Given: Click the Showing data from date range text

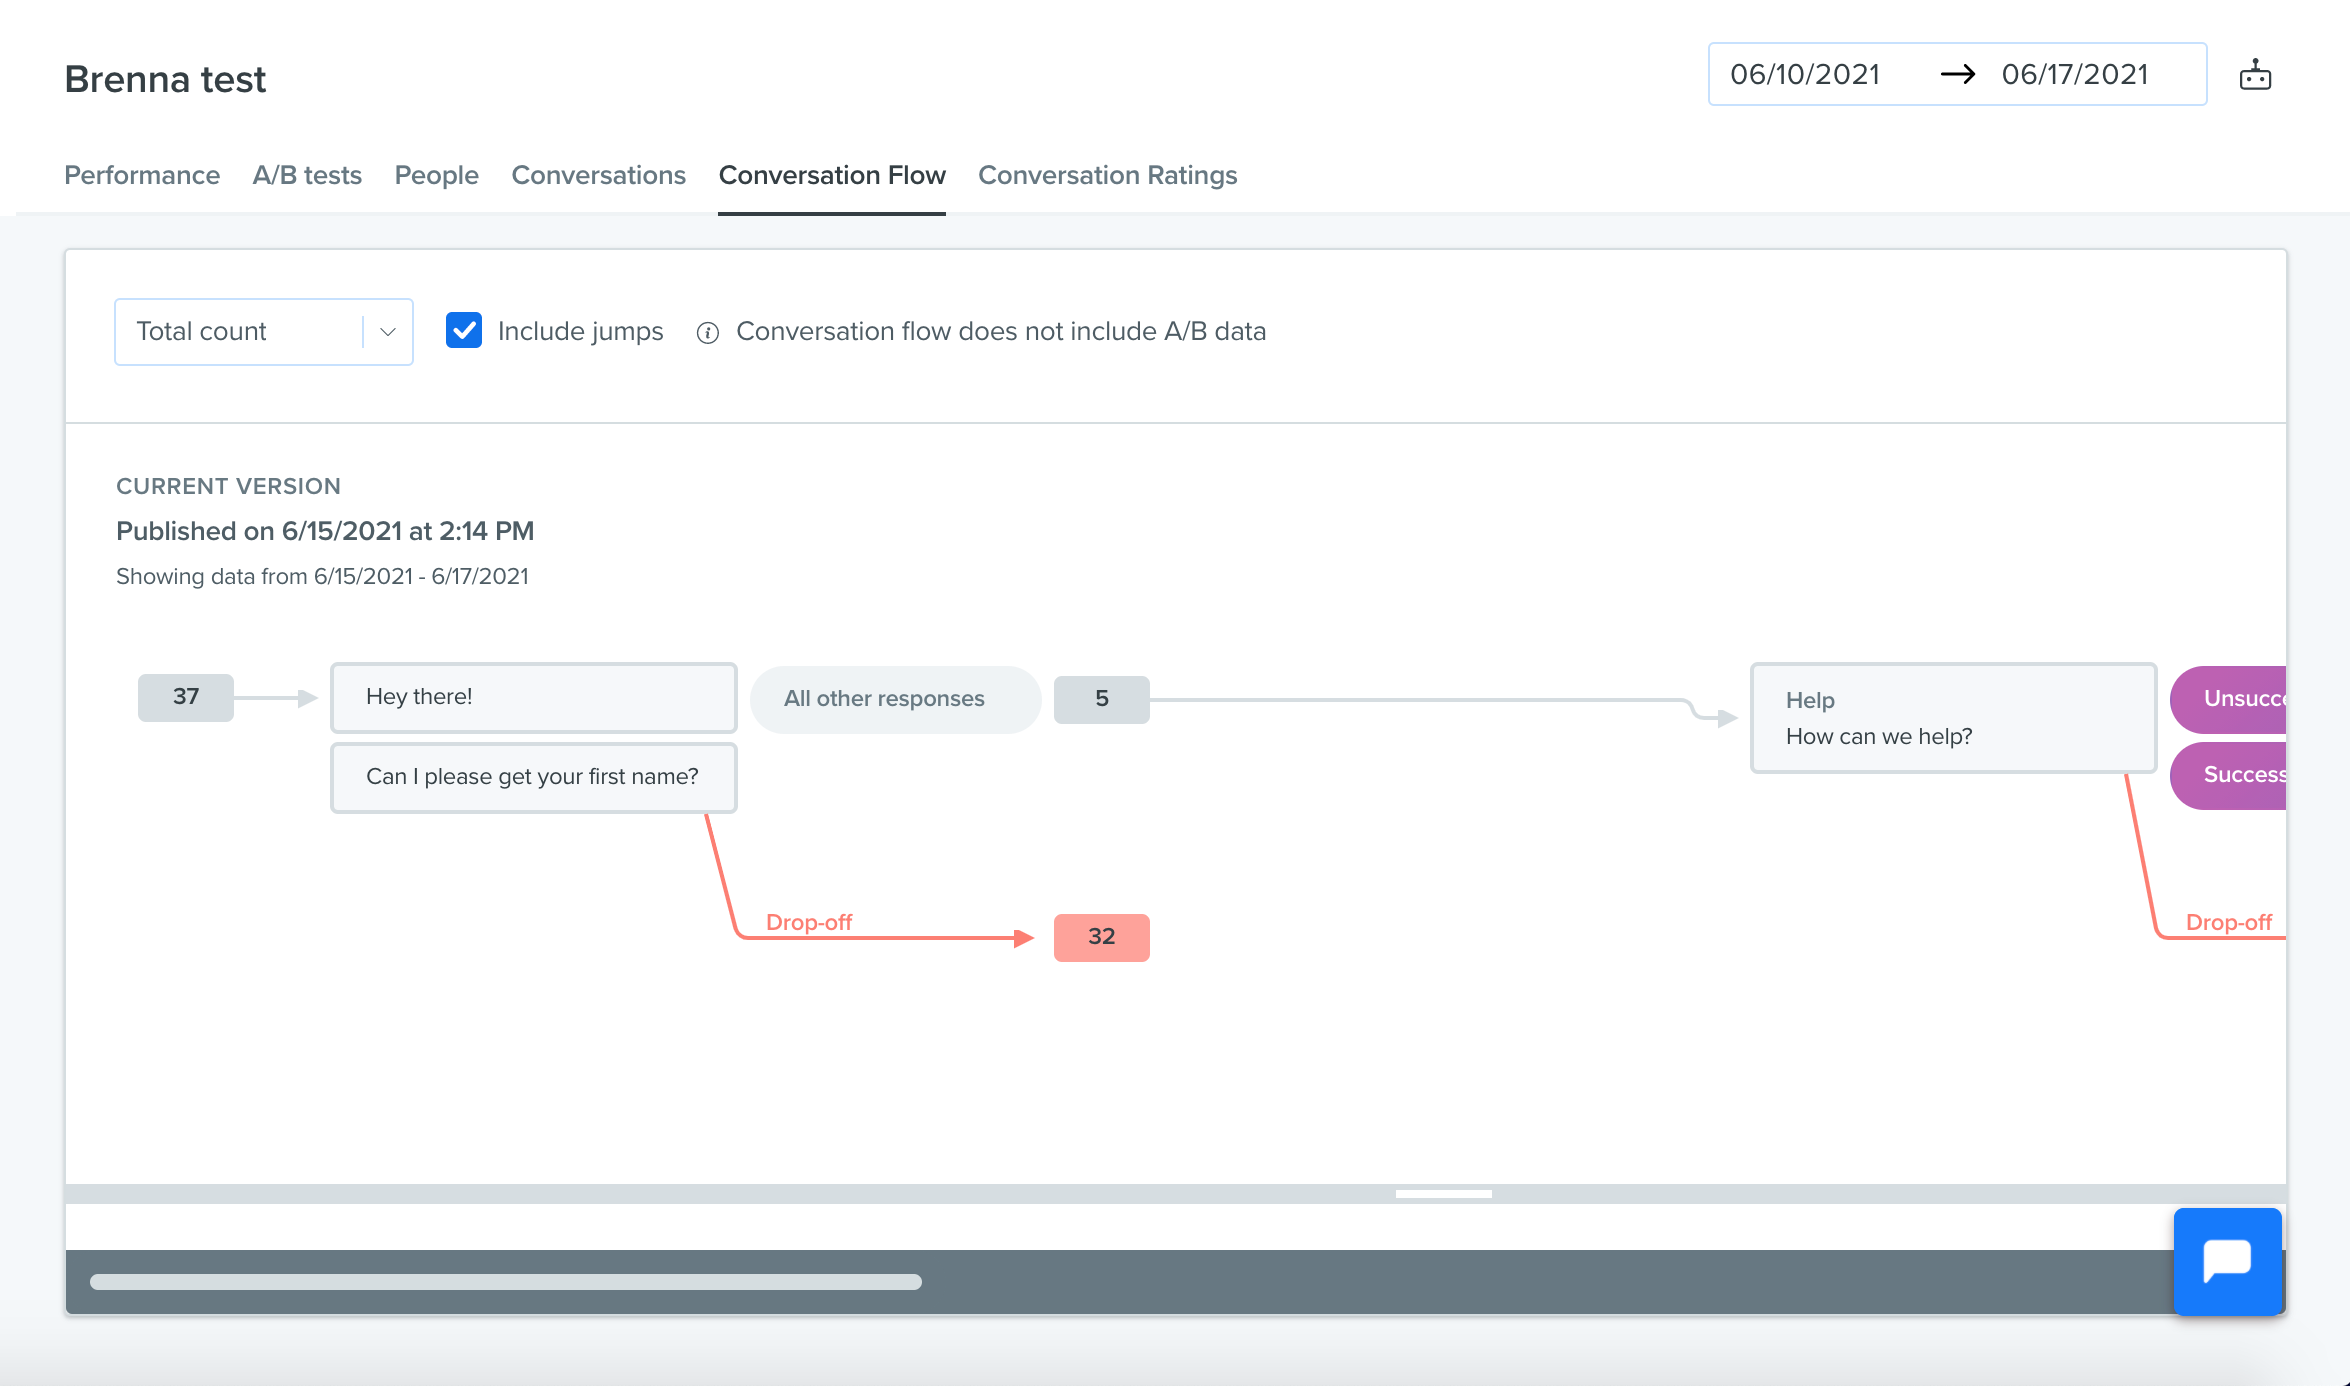Looking at the screenshot, I should (322, 576).
